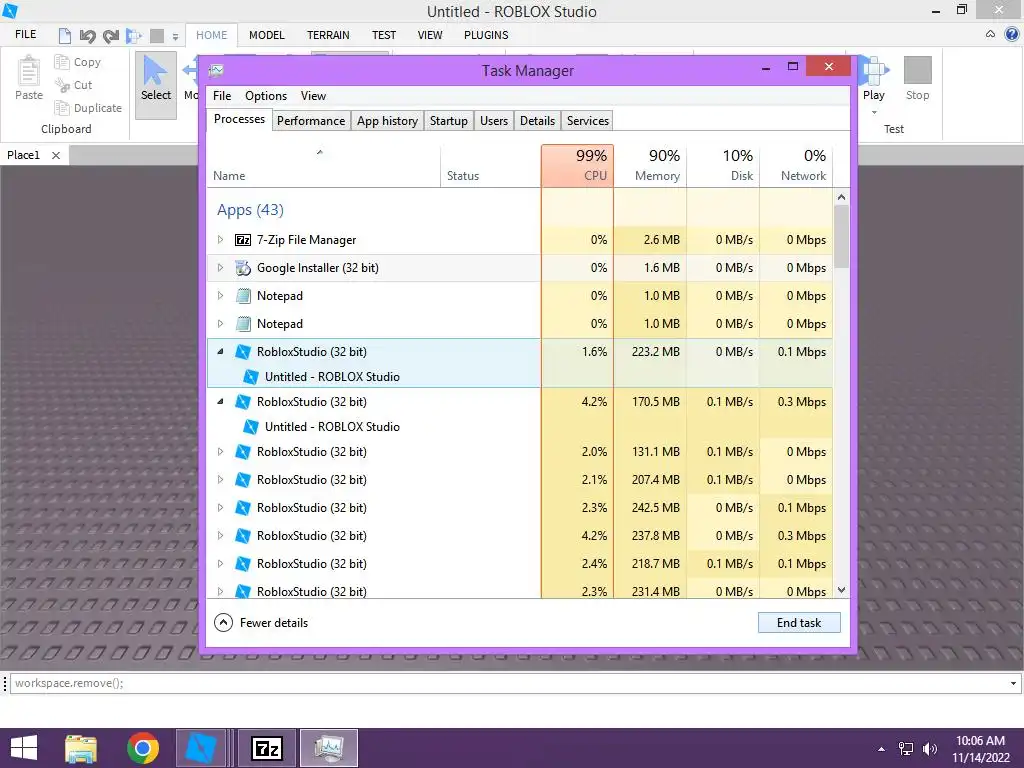1024x768 pixels.
Task: Sort processes by the Network column header
Action: [x=797, y=166]
